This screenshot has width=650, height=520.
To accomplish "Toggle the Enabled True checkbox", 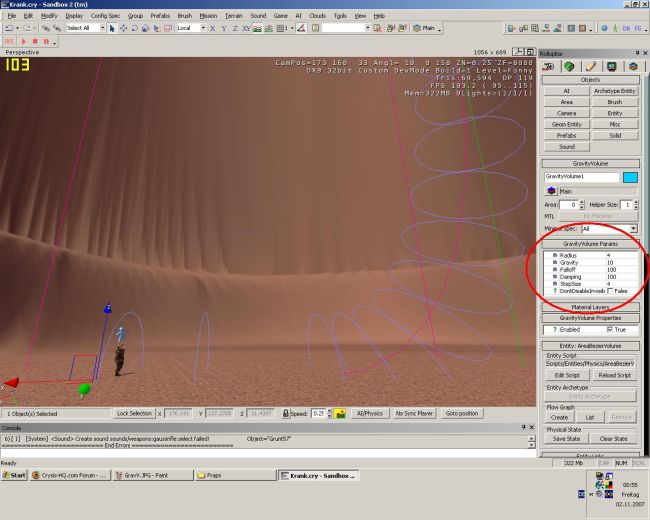I will pos(610,330).
